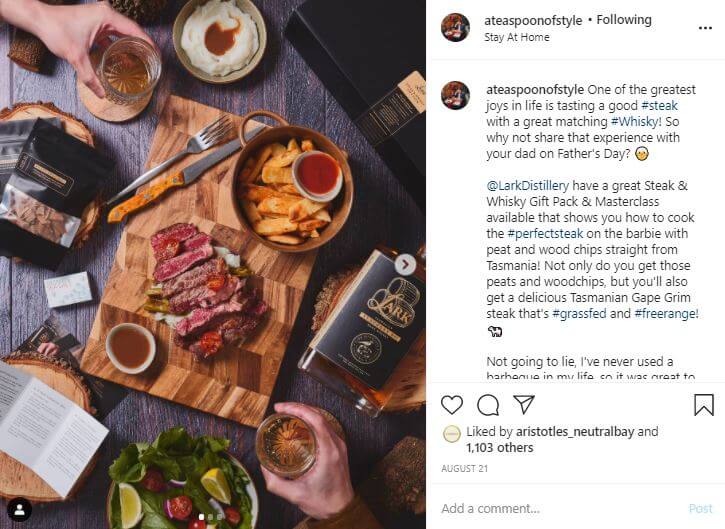Image resolution: width=725 pixels, height=529 pixels.
Task: Open the Stay At Home location
Action: [516, 37]
